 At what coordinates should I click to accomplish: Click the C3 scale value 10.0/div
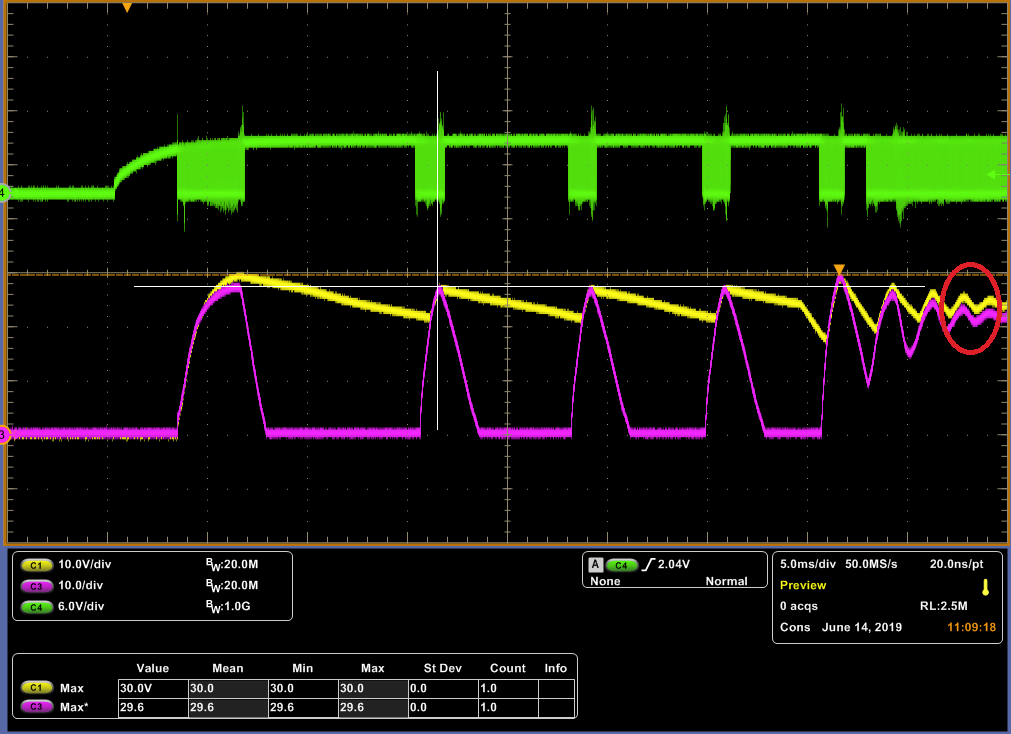pyautogui.click(x=81, y=586)
